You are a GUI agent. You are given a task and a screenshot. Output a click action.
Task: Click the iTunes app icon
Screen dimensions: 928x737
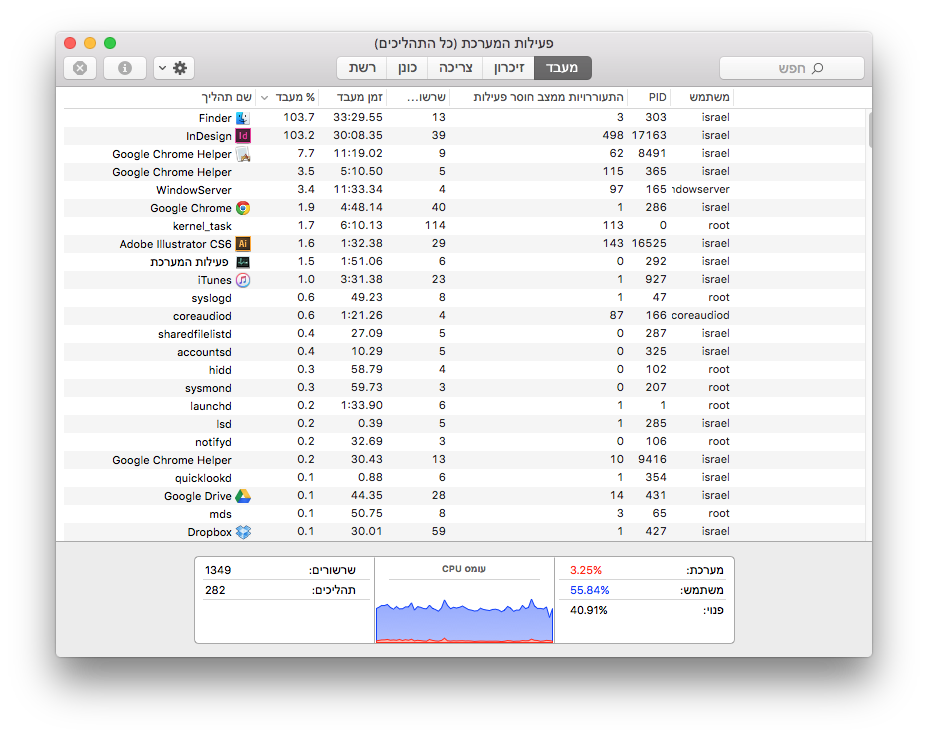243,280
